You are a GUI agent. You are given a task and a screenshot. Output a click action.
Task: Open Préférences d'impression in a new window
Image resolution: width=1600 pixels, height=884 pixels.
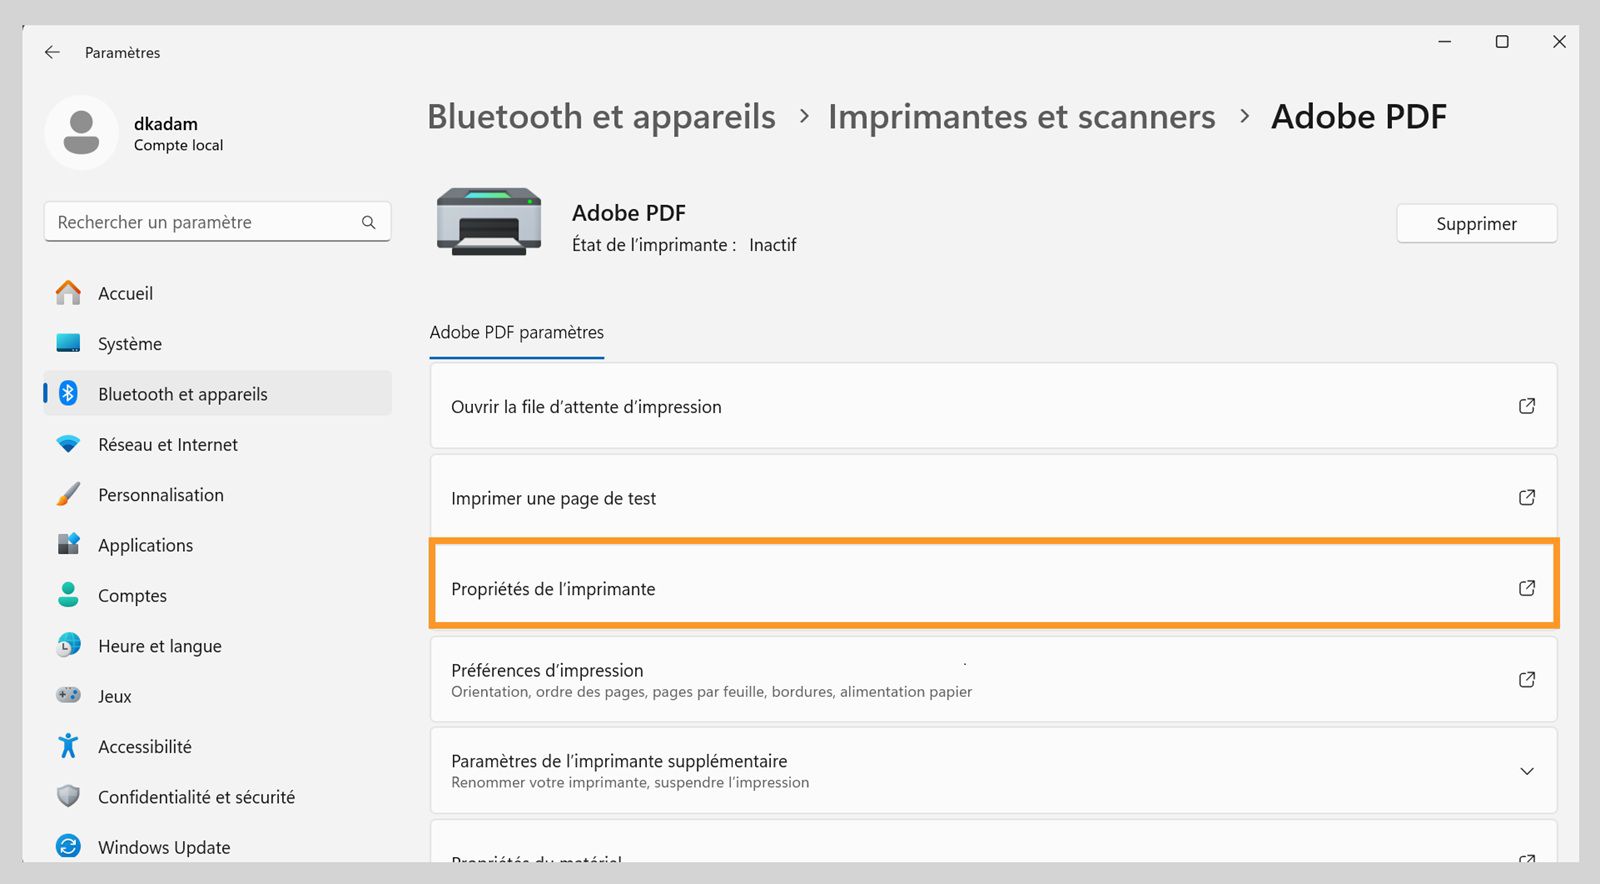click(994, 679)
